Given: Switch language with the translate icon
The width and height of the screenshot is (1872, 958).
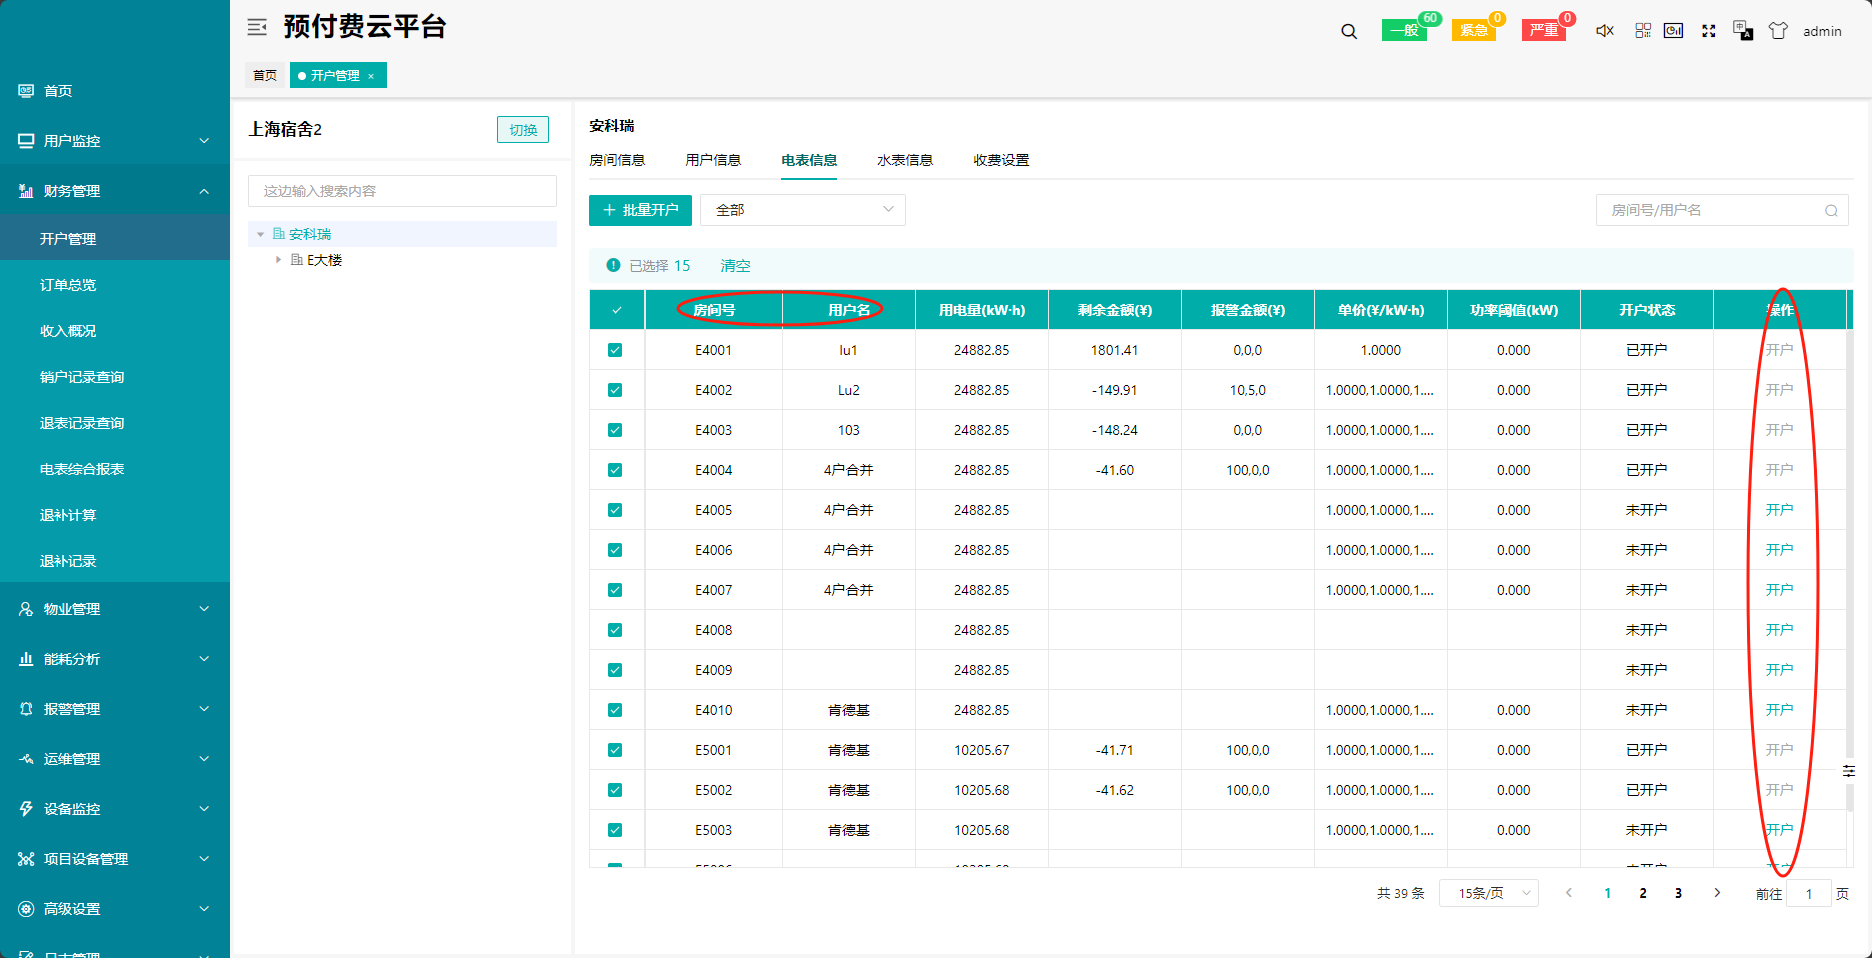Looking at the screenshot, I should (1743, 31).
